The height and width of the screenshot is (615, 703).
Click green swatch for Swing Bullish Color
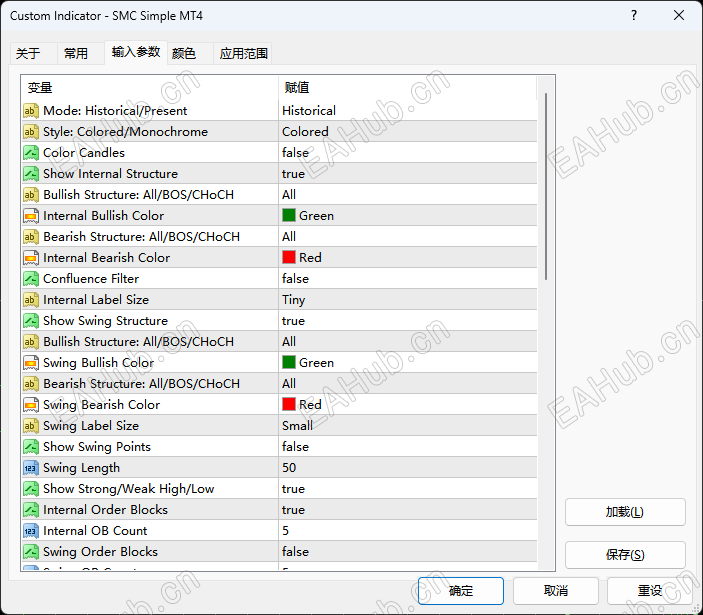click(x=289, y=362)
